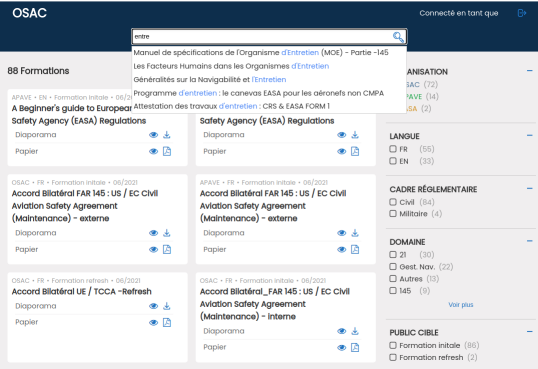Download Diaporama of the APAVE Accord Bilatéral FAR 145 externe
538x369 pixels.
point(355,233)
